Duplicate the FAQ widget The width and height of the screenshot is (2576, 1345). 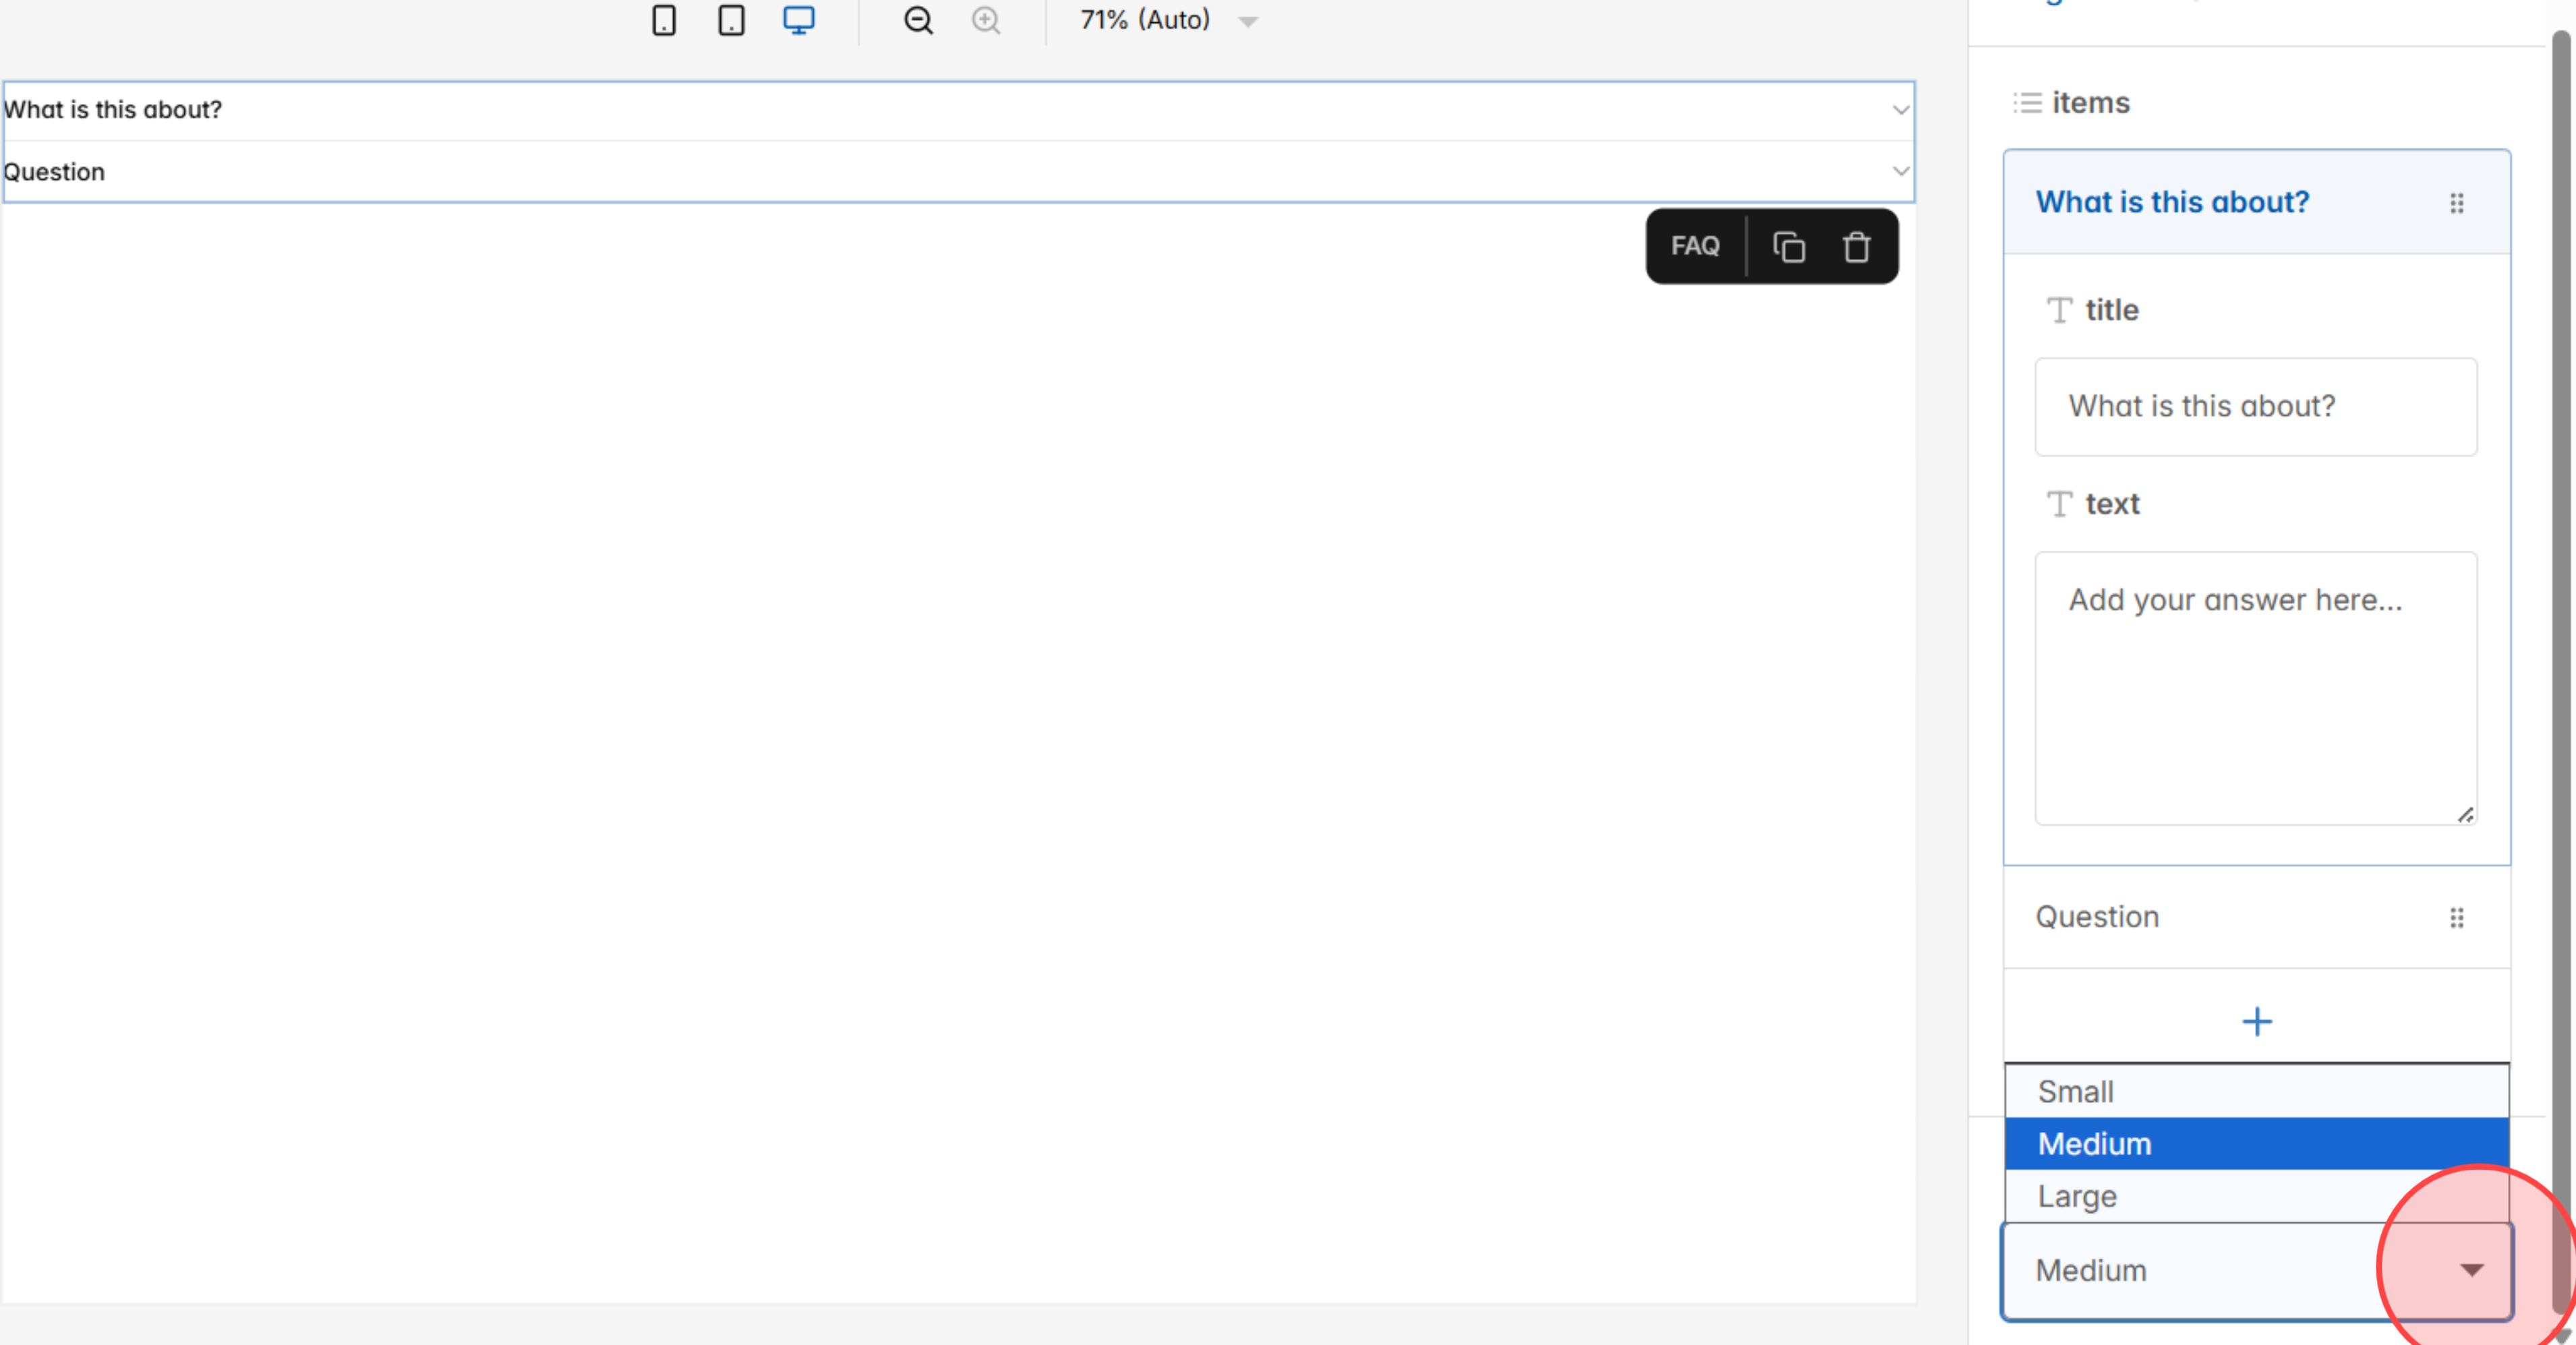[1788, 246]
